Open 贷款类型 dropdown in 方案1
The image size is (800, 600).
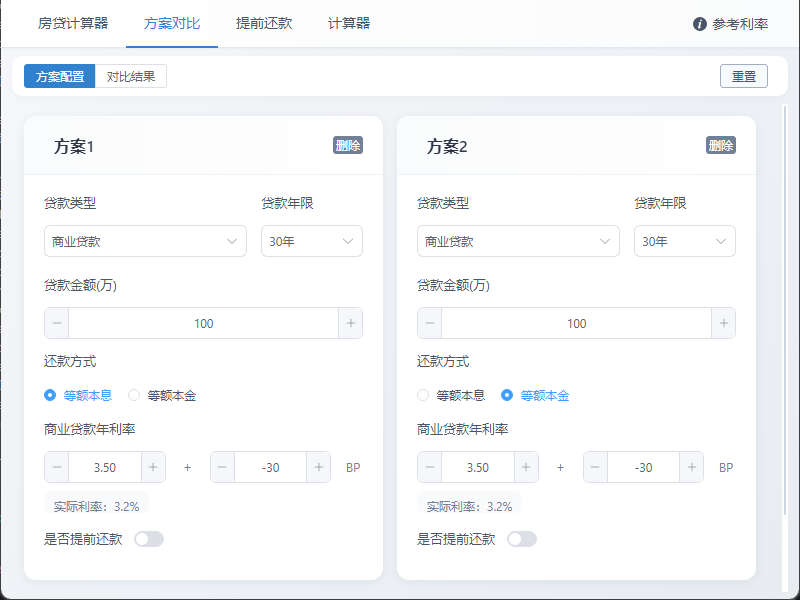[145, 241]
